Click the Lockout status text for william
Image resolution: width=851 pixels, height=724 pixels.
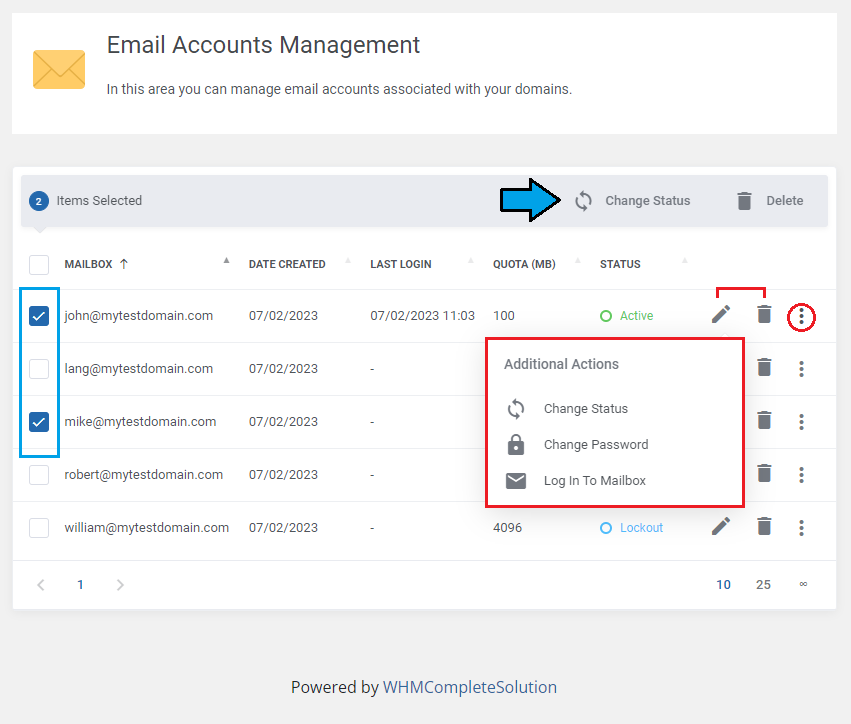point(641,528)
